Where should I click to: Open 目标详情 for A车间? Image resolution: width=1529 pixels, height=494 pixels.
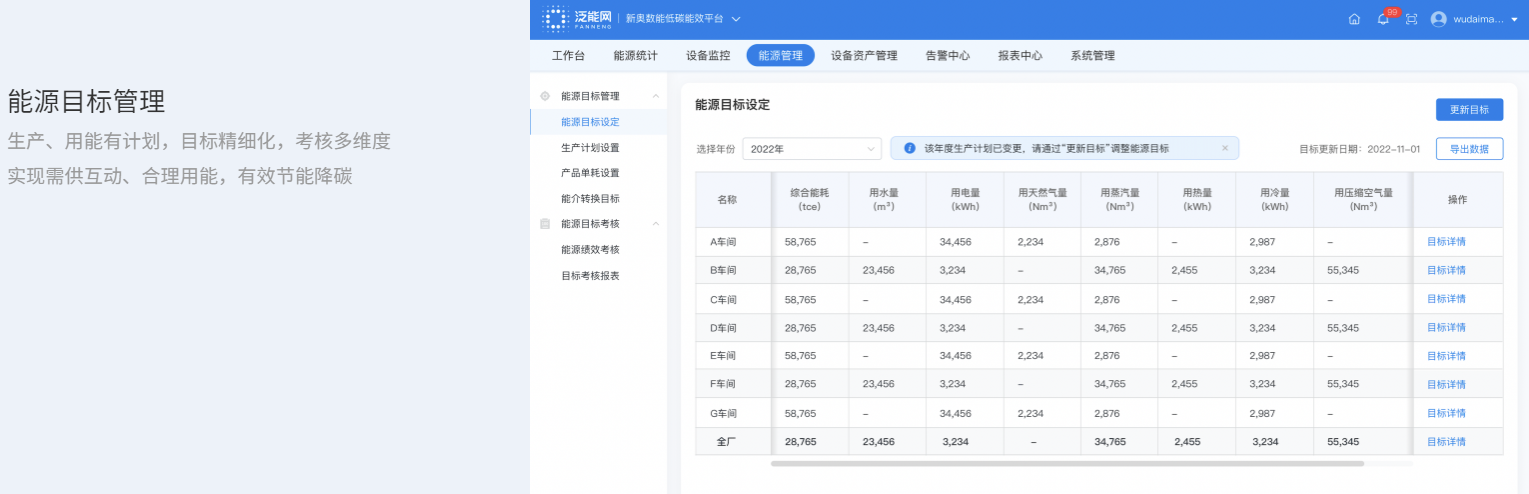click(x=1446, y=242)
